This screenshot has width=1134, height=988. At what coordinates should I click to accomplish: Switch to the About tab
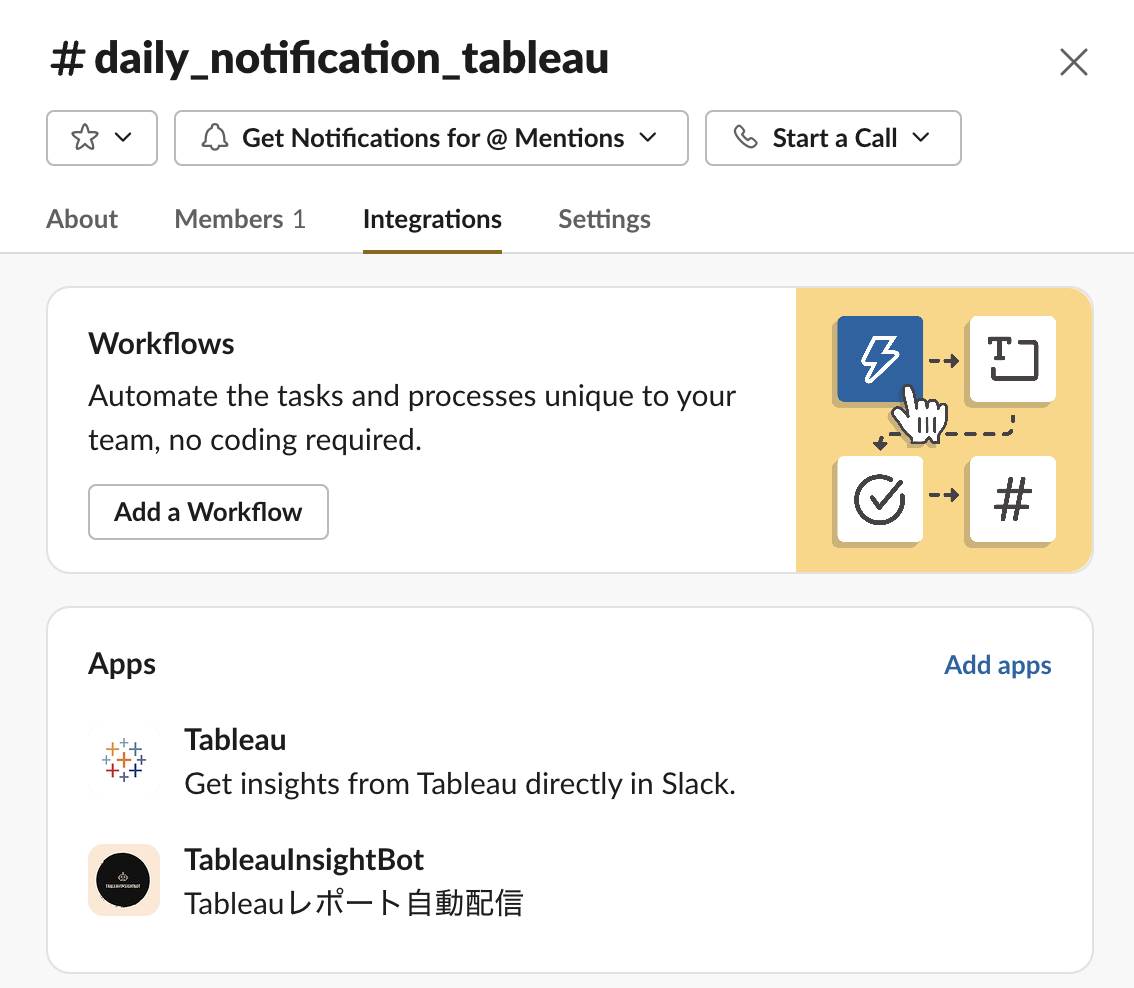[x=82, y=219]
